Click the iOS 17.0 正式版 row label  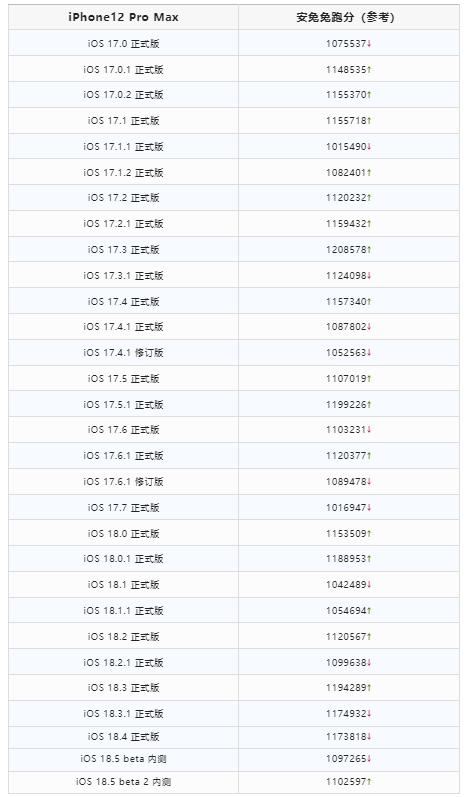pos(123,44)
